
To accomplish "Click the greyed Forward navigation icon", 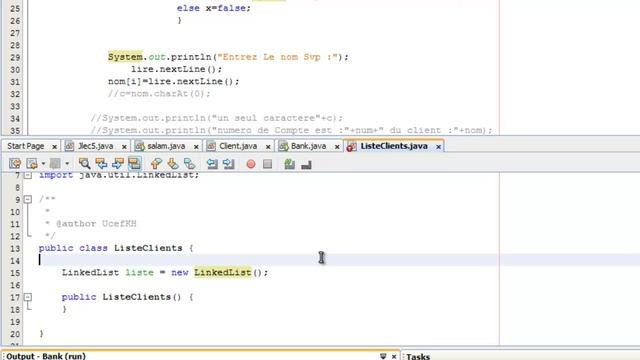I will [55, 164].
